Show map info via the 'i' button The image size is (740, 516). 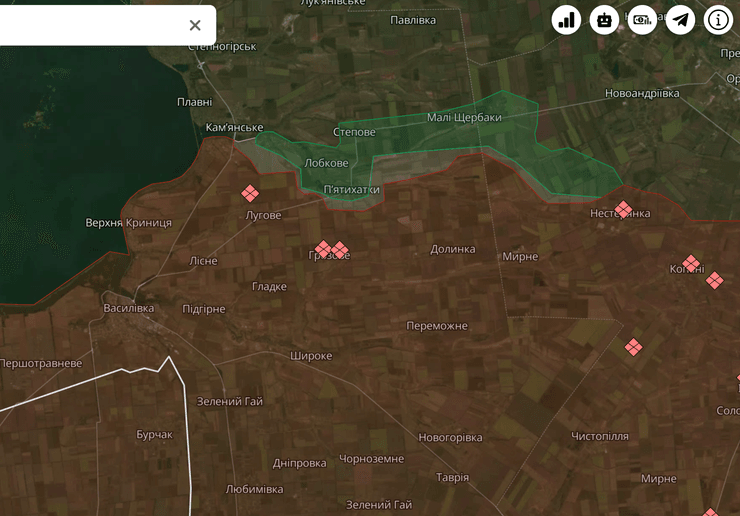pos(719,20)
